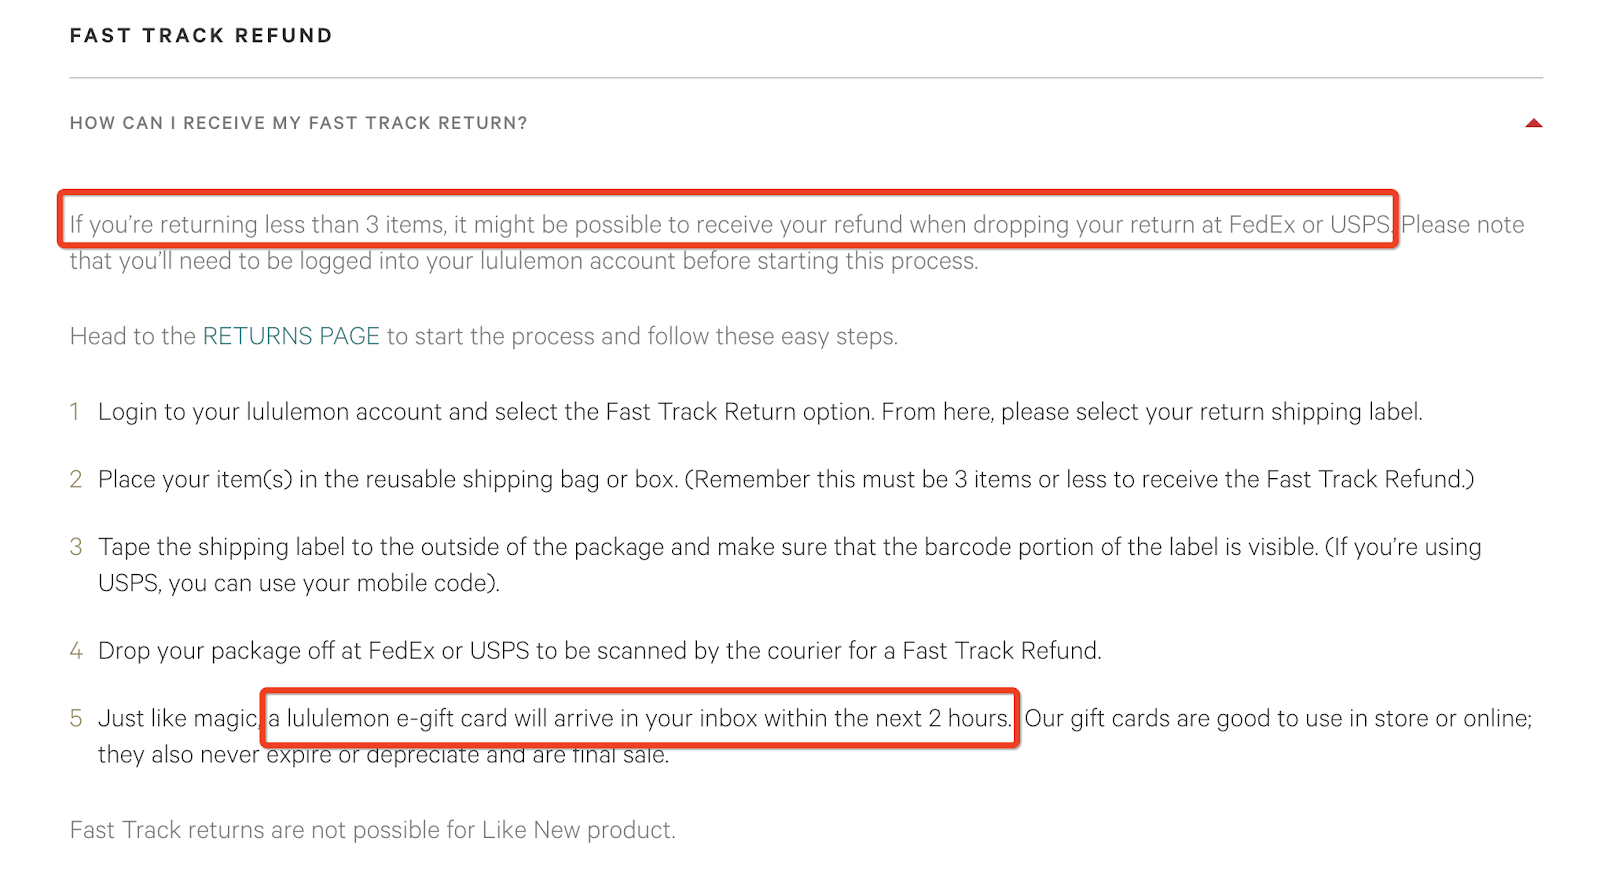Click the highlighted text about returning less than 3 items
The height and width of the screenshot is (890, 1600).
728,224
